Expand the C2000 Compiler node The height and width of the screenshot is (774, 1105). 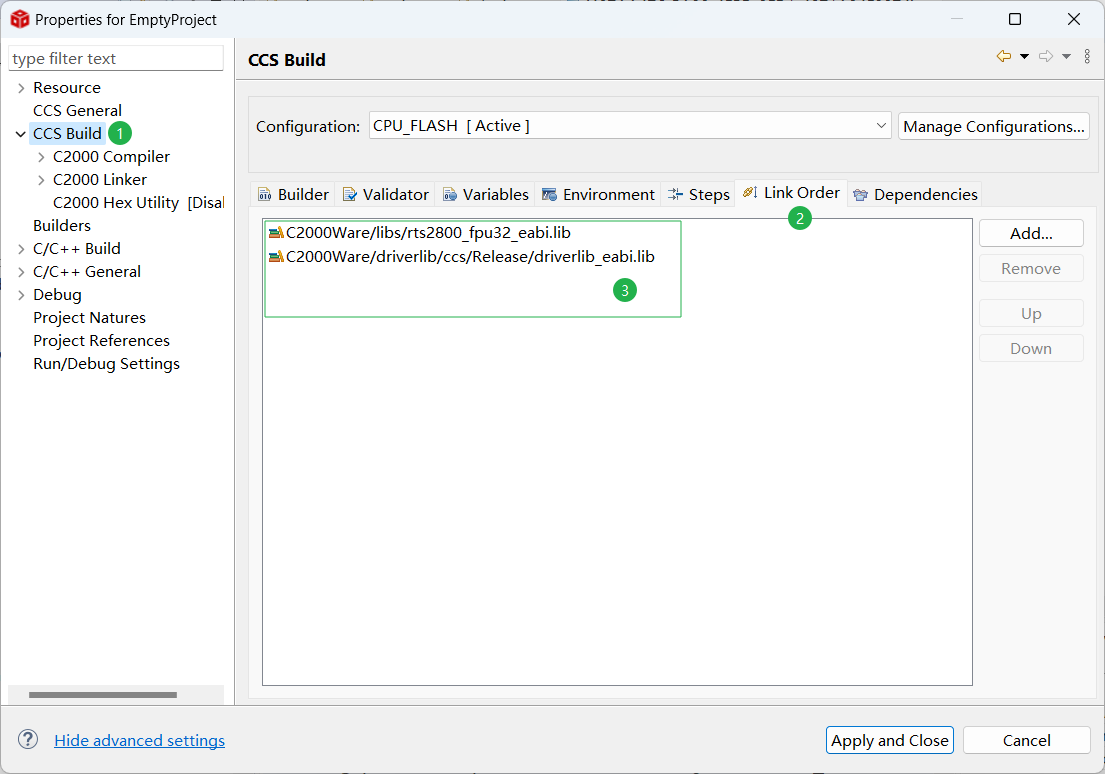coord(41,157)
